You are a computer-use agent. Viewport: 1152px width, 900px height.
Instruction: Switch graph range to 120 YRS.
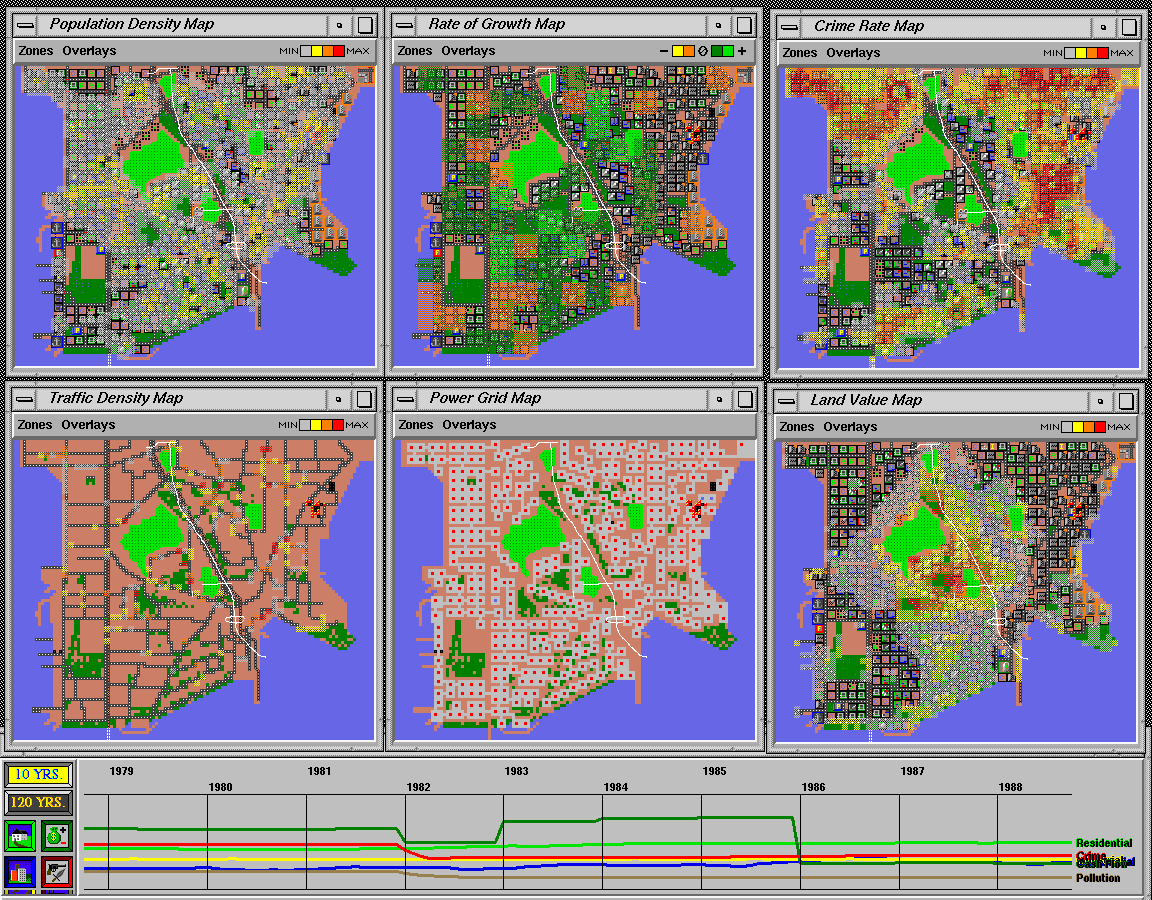40,802
